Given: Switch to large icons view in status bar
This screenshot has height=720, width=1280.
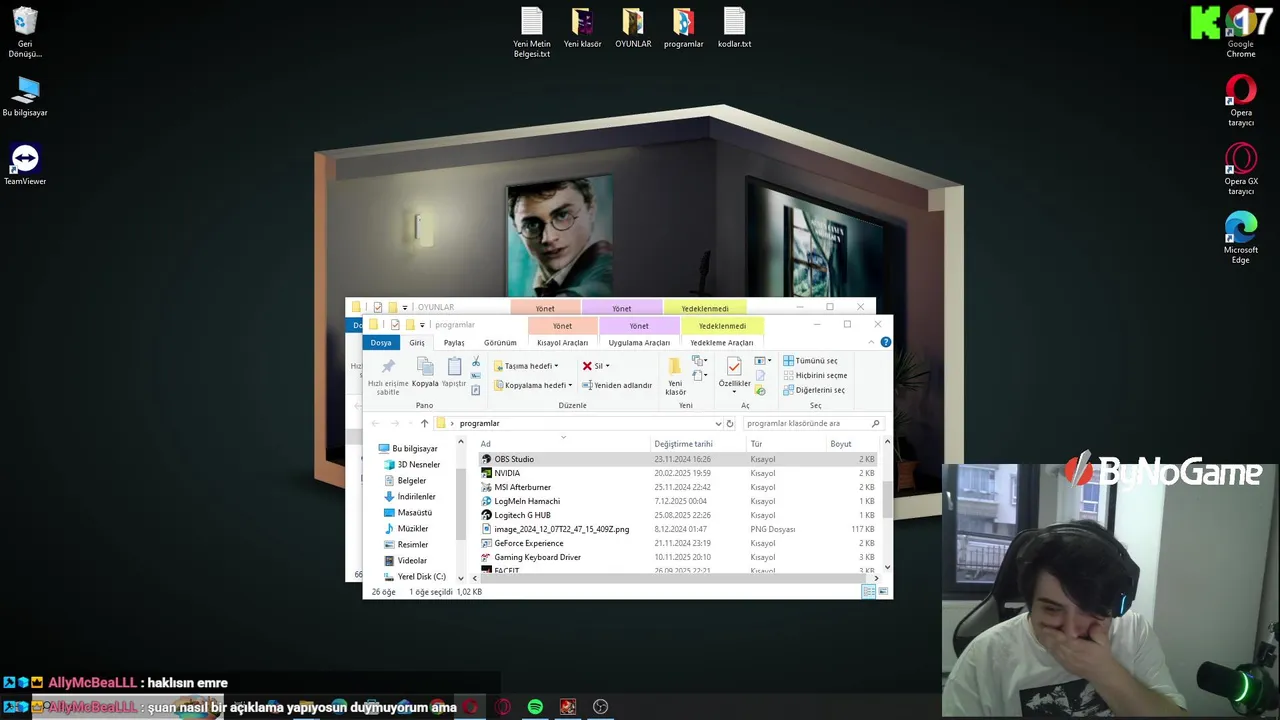Looking at the screenshot, I should tap(882, 592).
